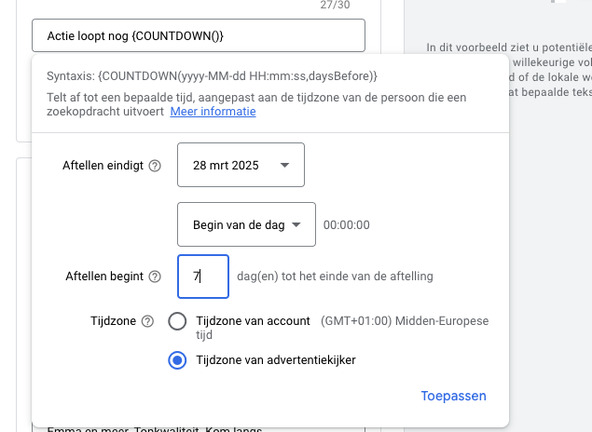
Task: Click the COUNTDOWN syntax text line
Action: [x=212, y=76]
